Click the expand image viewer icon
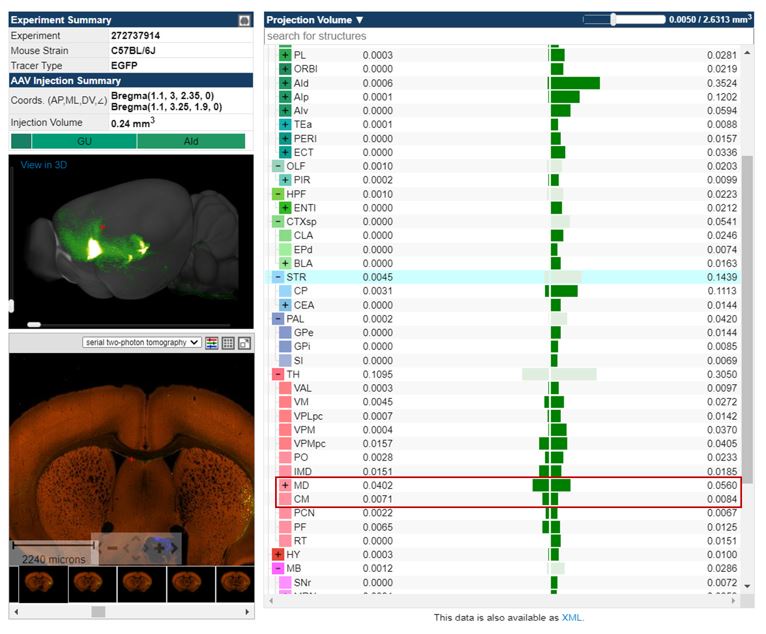Screen dimensions: 766x634 click(244, 343)
